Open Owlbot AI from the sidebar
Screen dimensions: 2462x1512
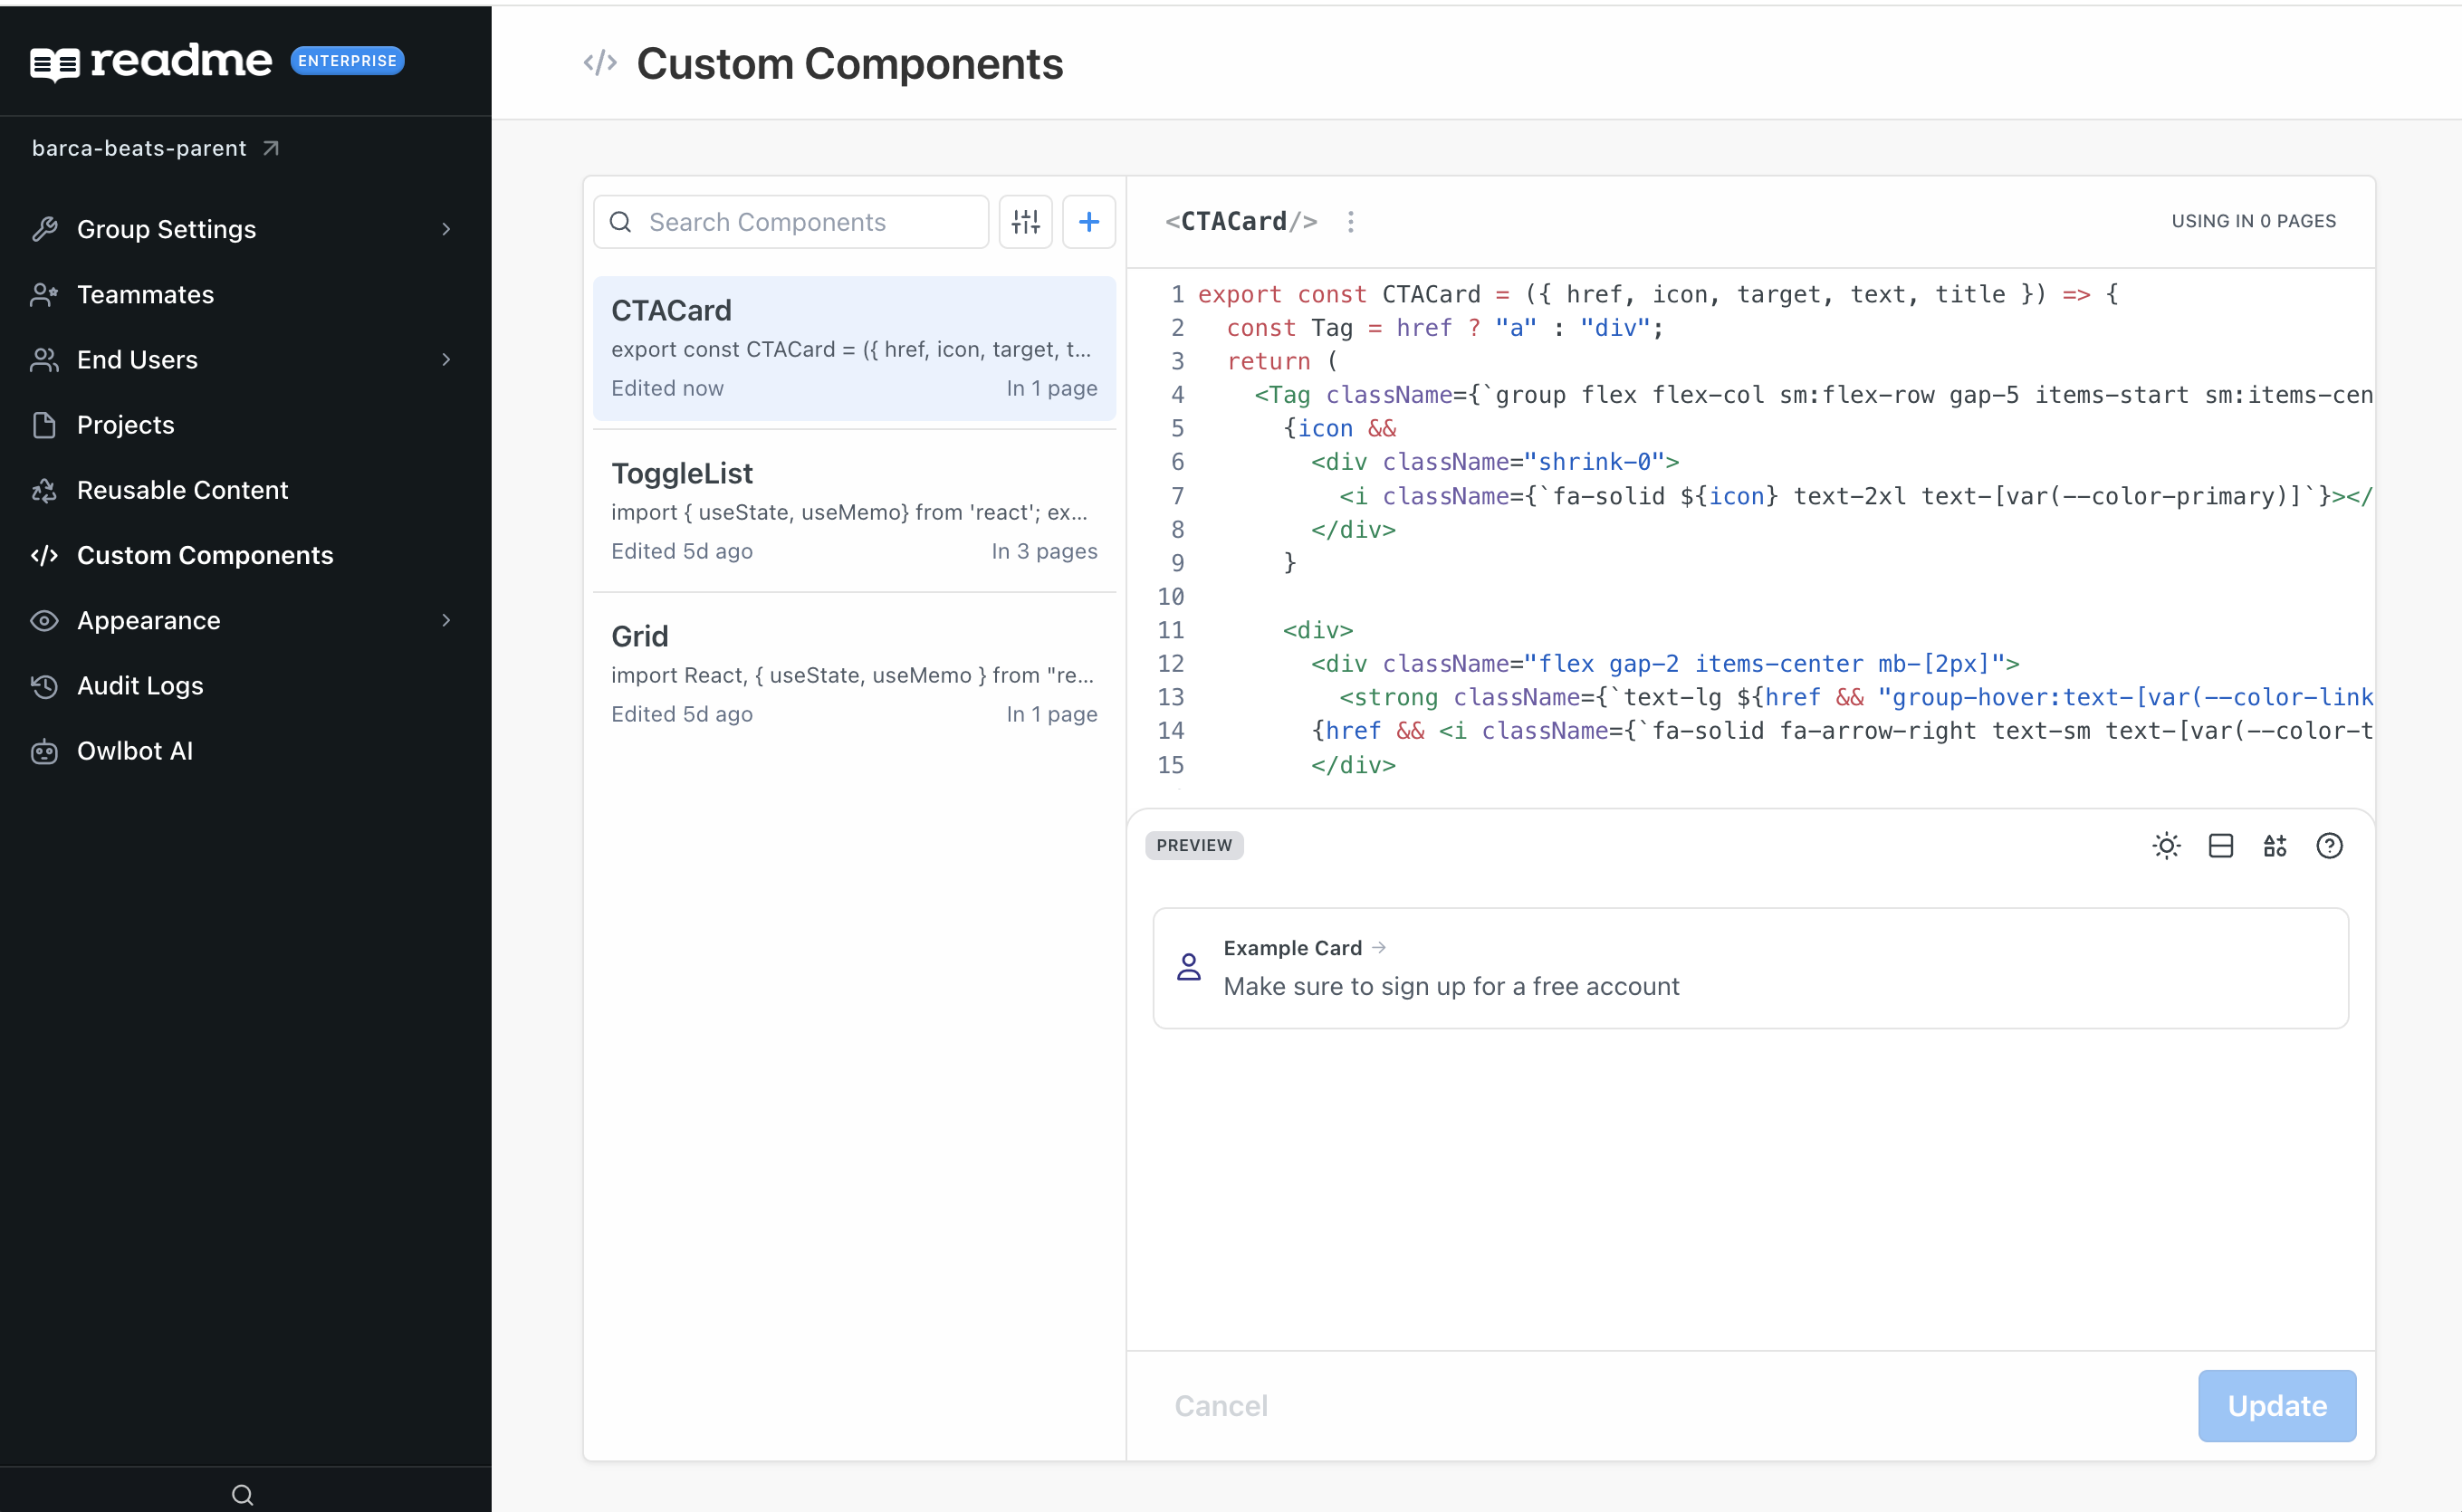point(135,750)
